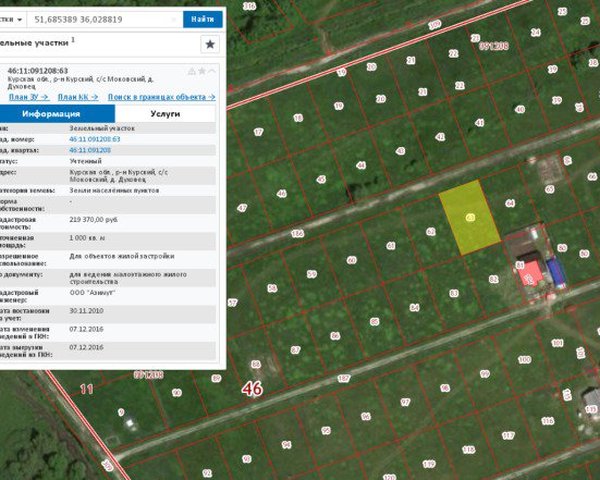Click parcel 65 on the map
Image resolution: width=600 pixels, height=480 pixels.
[x=549, y=189]
